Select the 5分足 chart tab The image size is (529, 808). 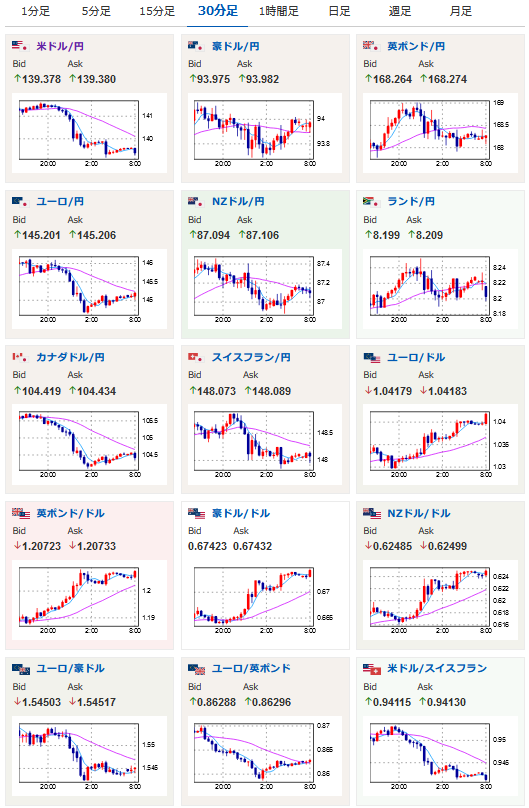[96, 11]
